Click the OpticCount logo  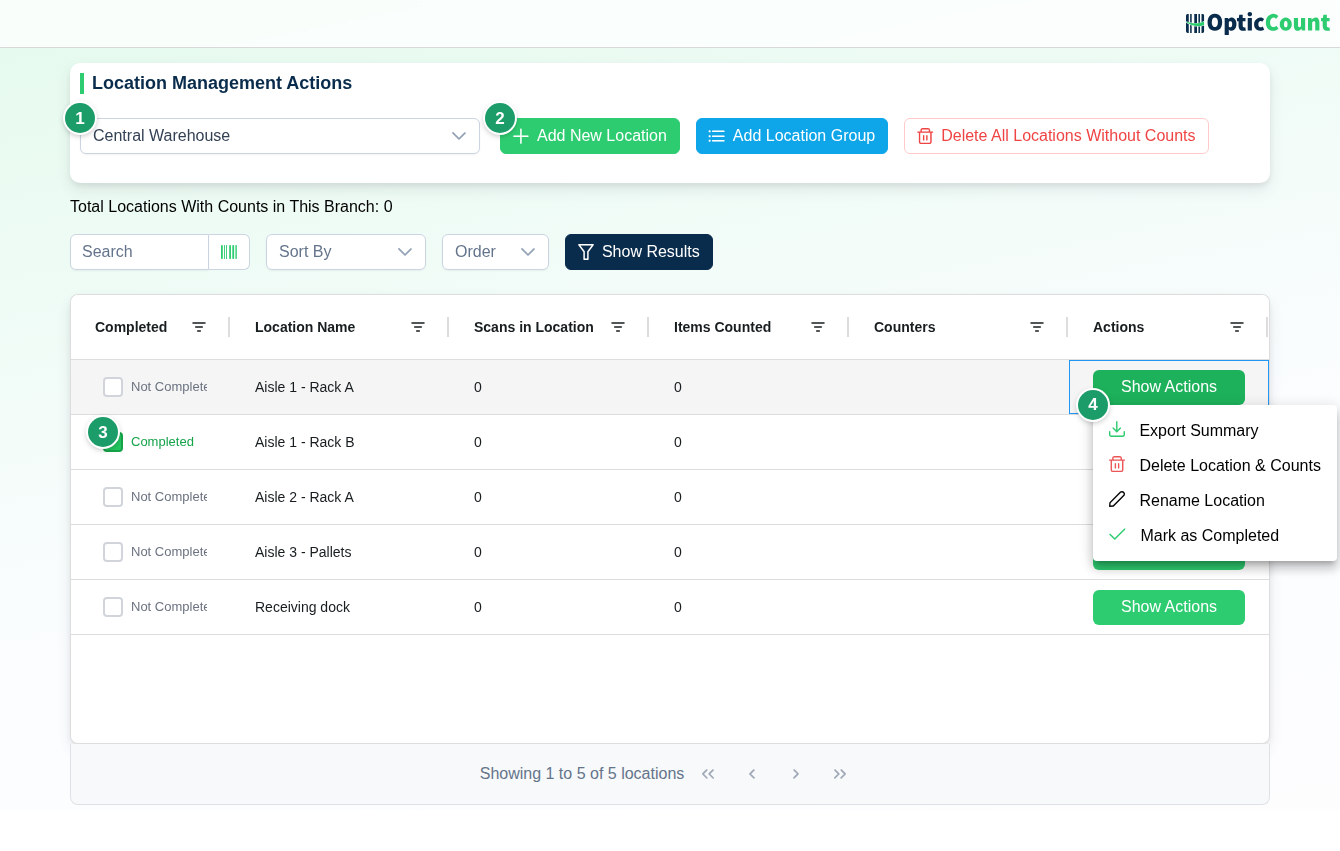pyautogui.click(x=1257, y=23)
